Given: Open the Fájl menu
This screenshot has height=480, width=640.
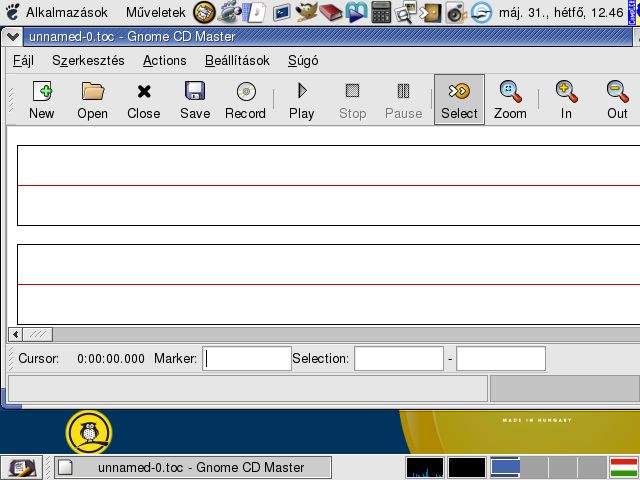Looking at the screenshot, I should (x=23, y=60).
